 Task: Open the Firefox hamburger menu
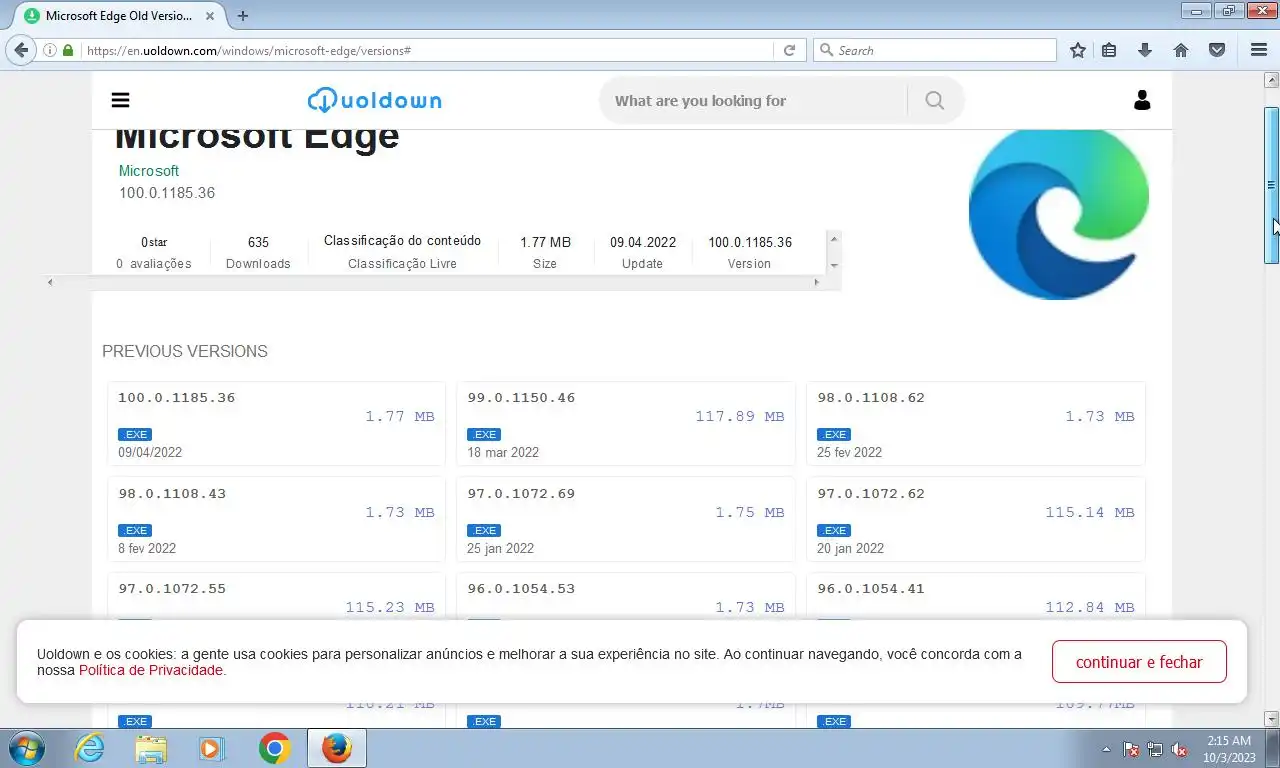click(1259, 50)
